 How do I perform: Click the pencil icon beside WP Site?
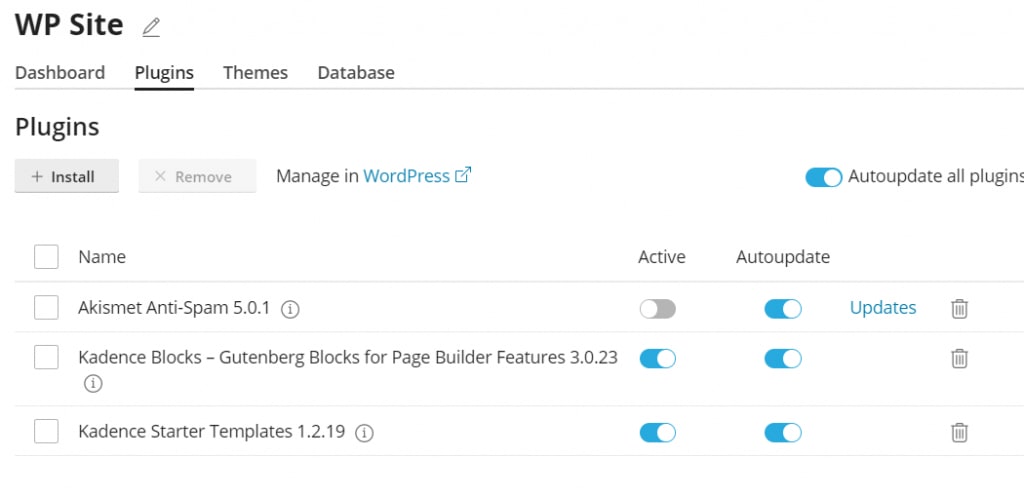151,27
